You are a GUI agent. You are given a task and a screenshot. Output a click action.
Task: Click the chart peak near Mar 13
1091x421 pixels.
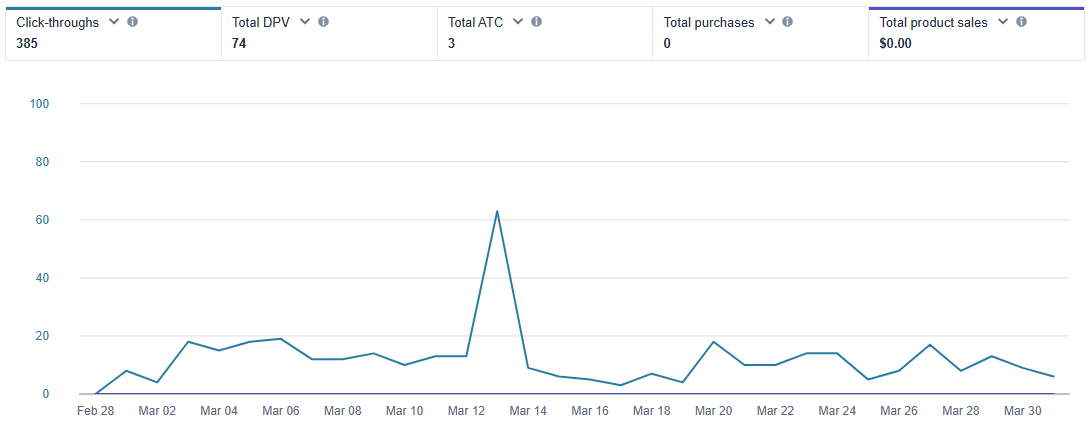click(497, 211)
